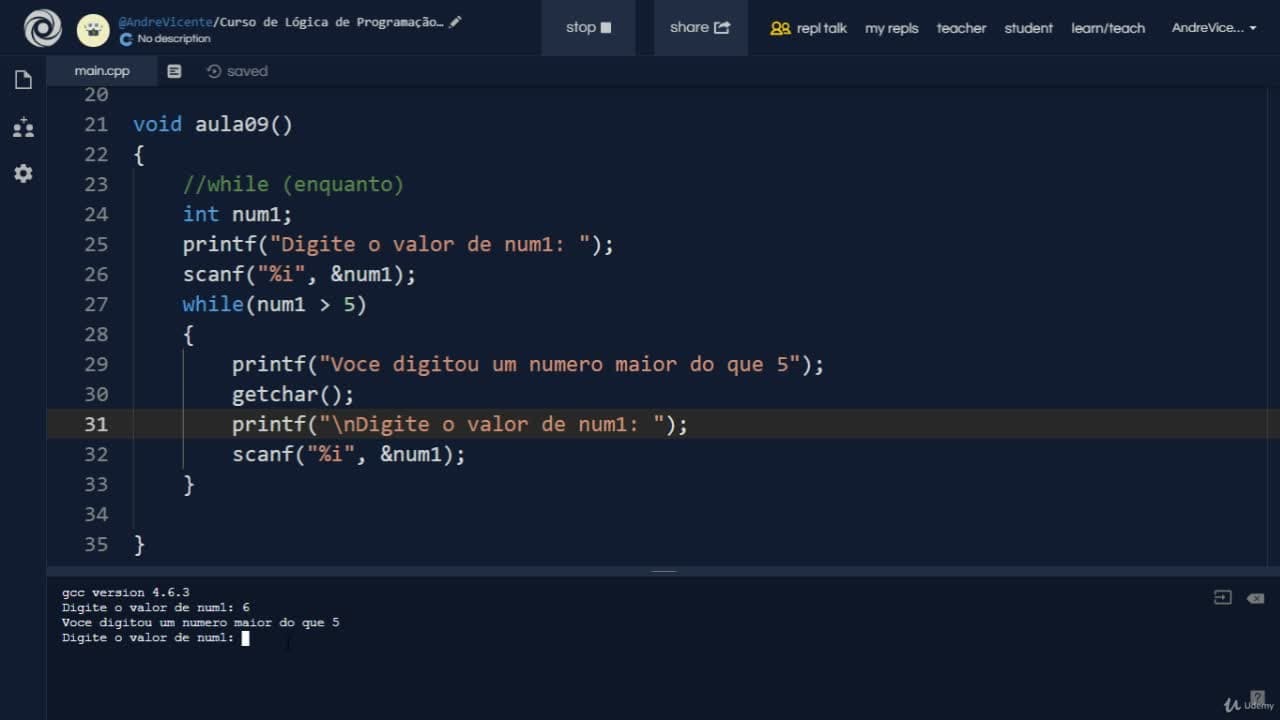Click the line 31 printf "\nDigite o valor de num1: " statement
This screenshot has height=720, width=1280.
click(460, 424)
